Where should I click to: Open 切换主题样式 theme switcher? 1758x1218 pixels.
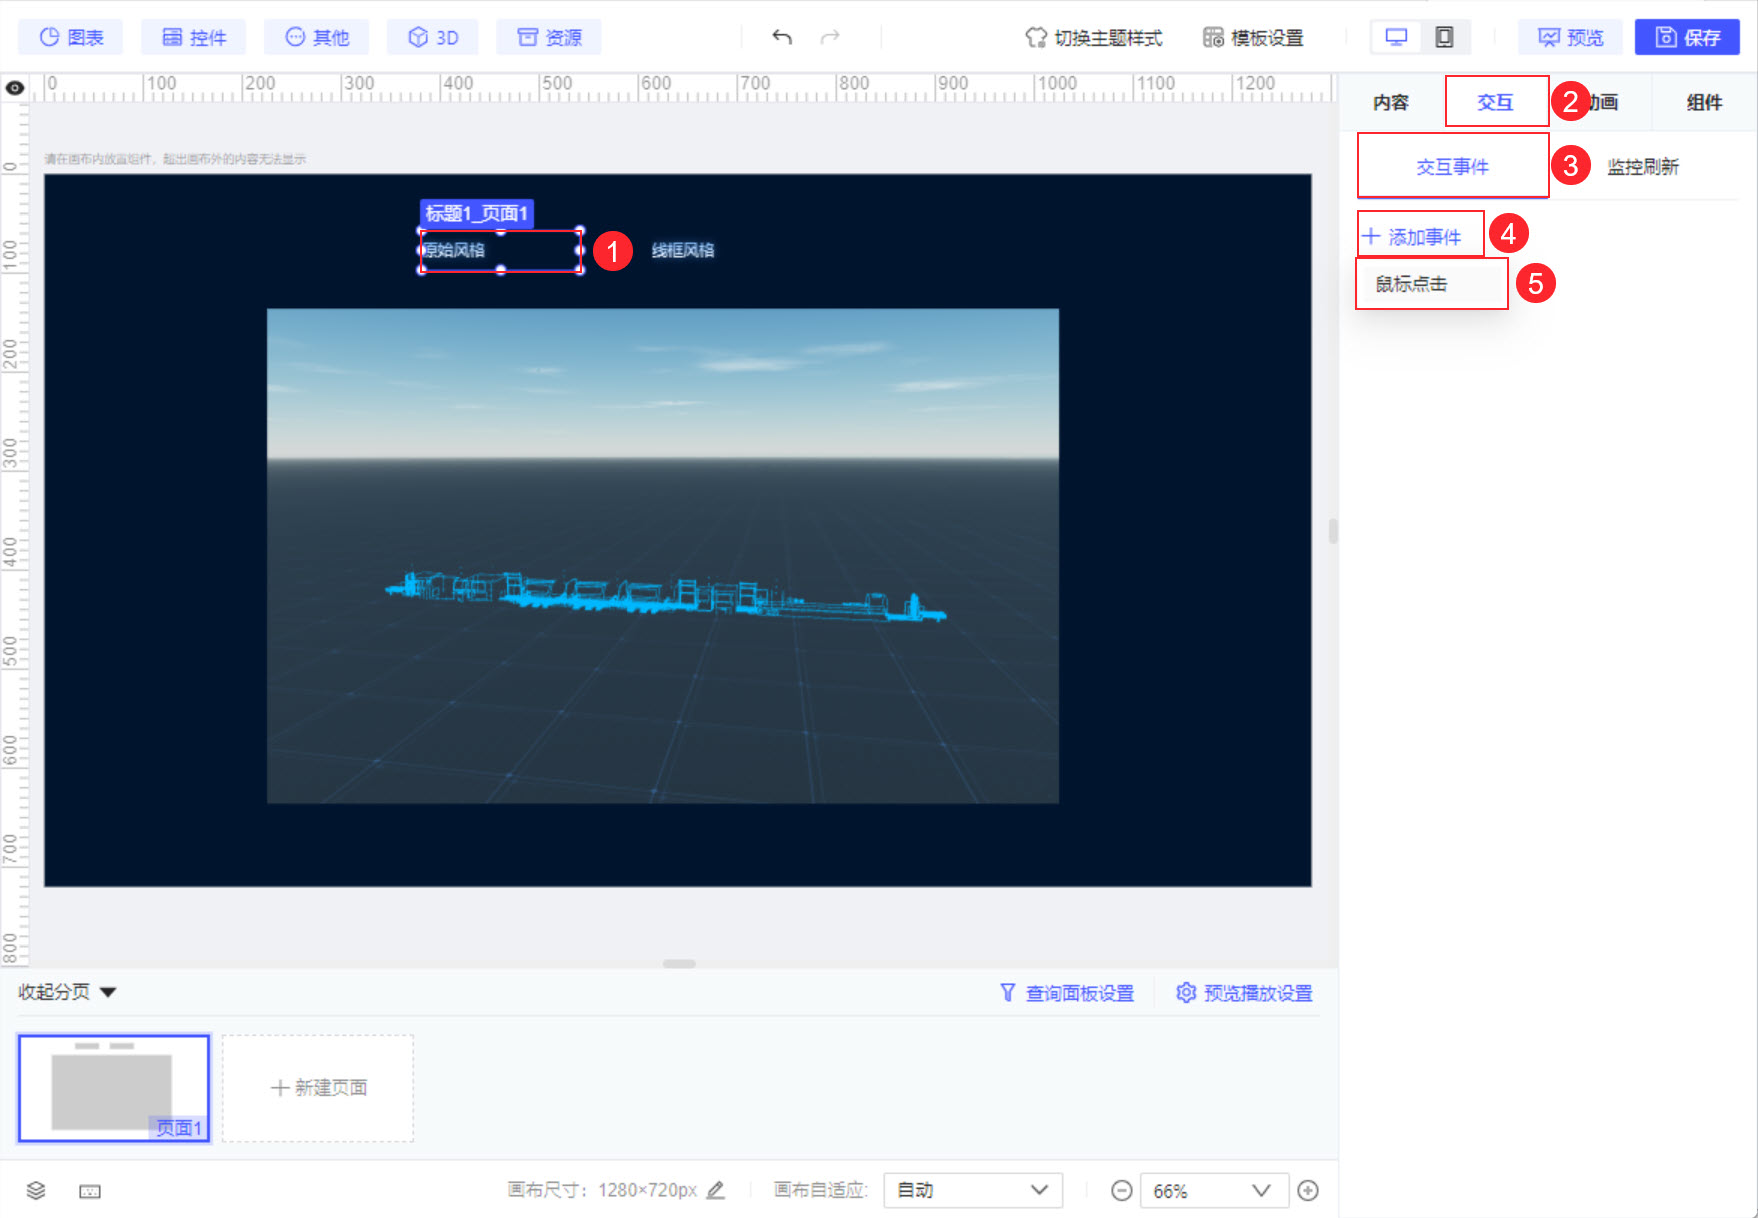pos(1094,37)
